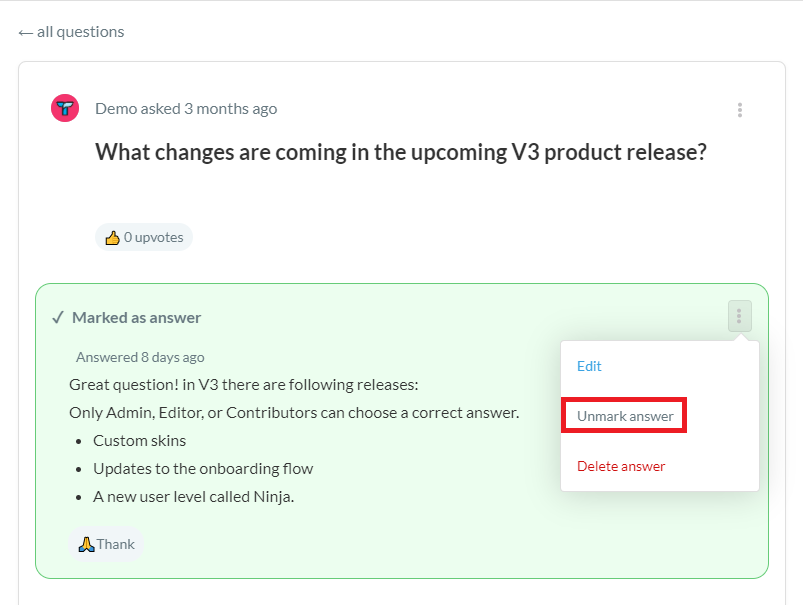
Task: Upvote the question with thumbs-up button
Action: coord(144,238)
